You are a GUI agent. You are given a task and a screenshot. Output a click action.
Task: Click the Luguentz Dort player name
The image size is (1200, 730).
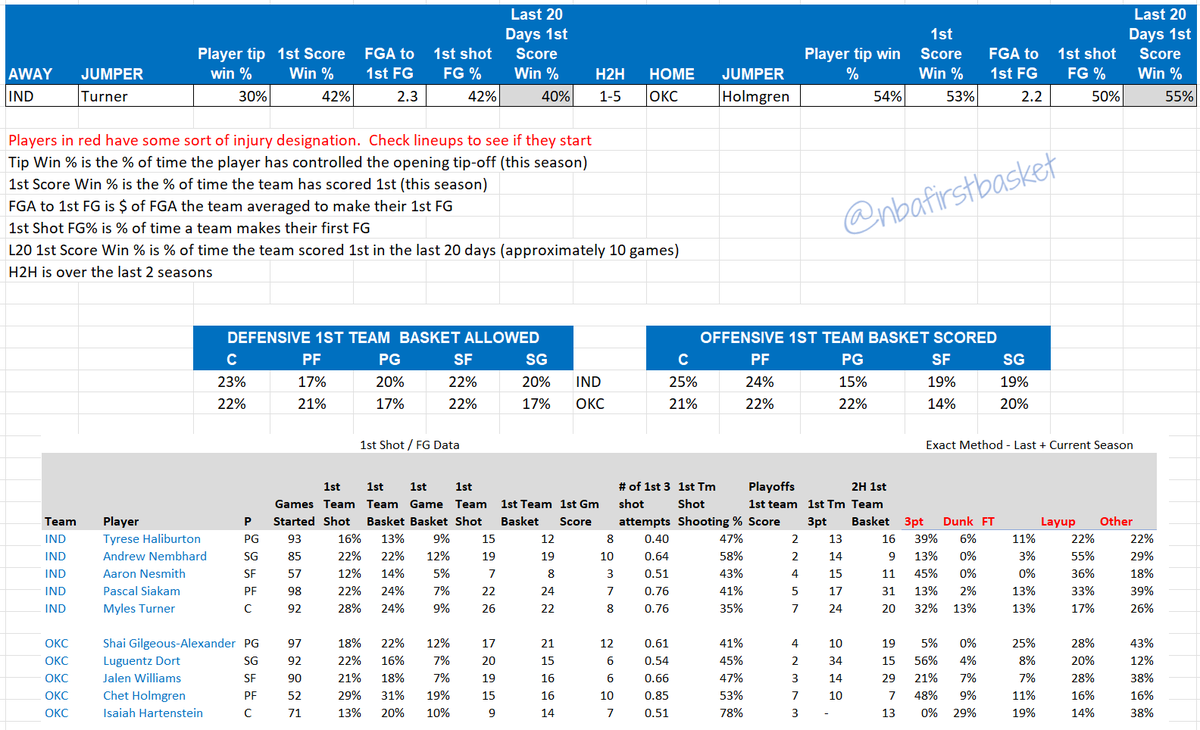click(142, 661)
